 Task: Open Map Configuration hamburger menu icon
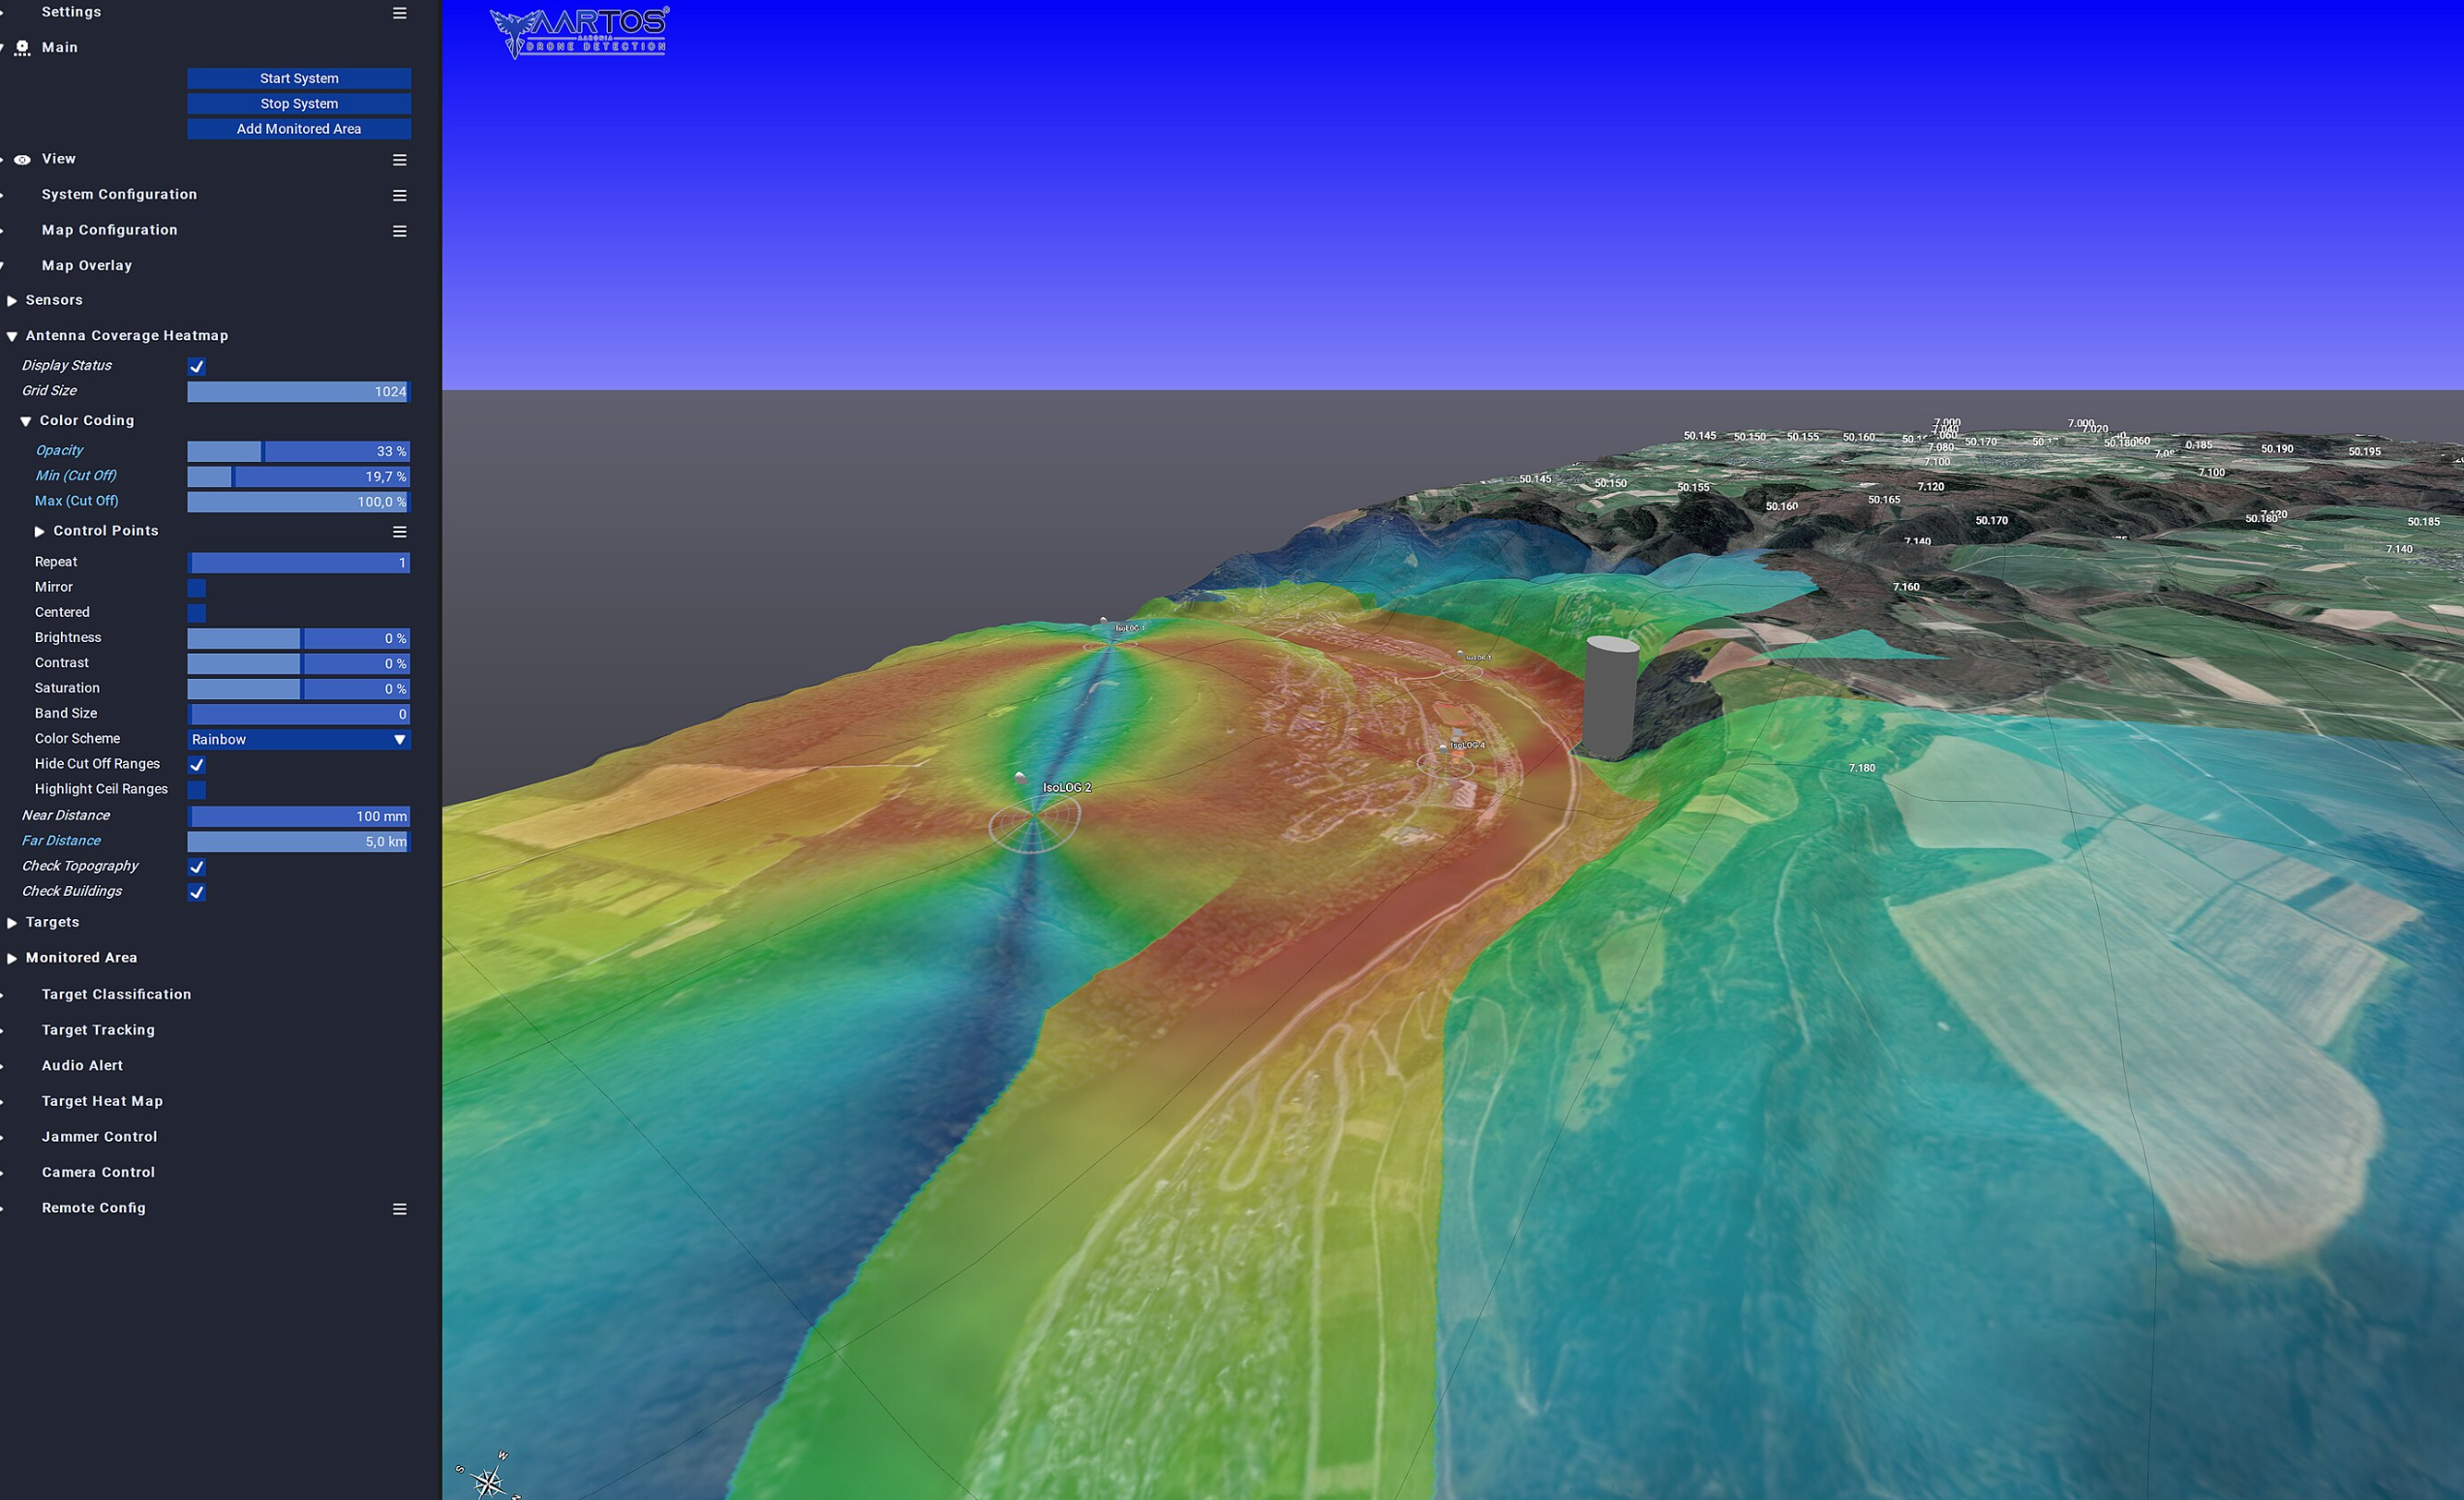(x=399, y=231)
